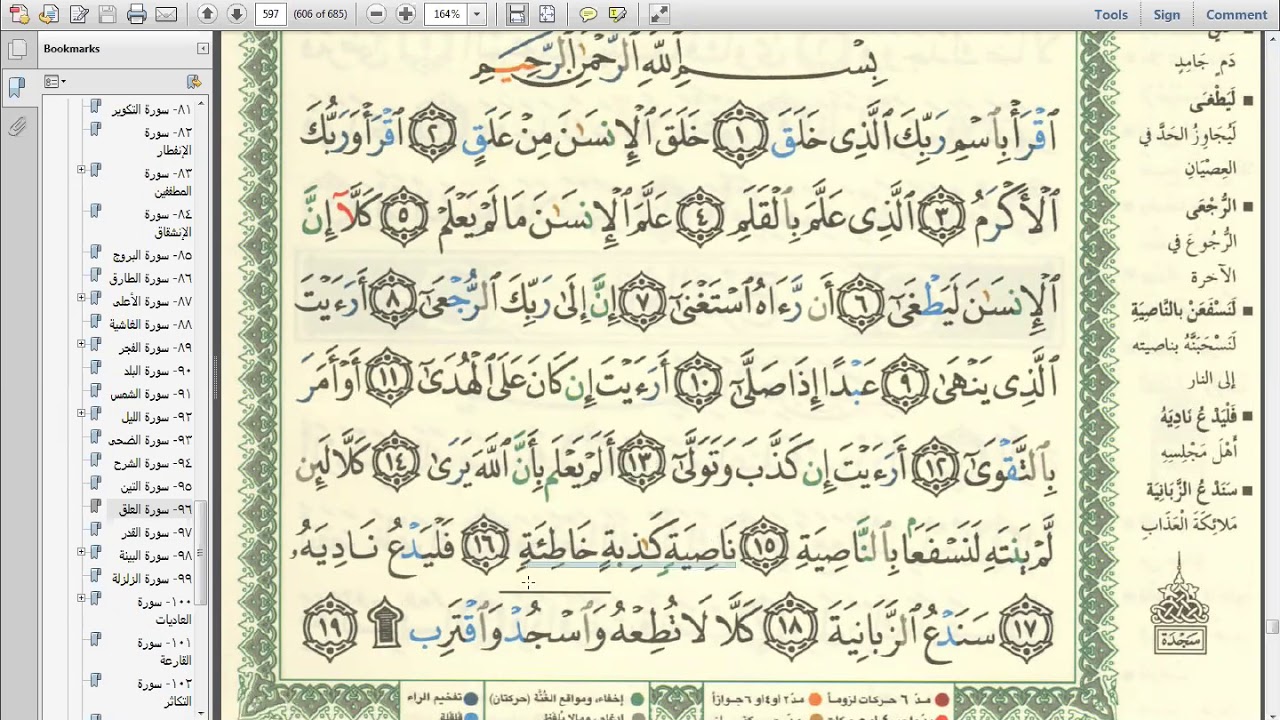Click verse marker number ١٩ on page

pos(328,628)
